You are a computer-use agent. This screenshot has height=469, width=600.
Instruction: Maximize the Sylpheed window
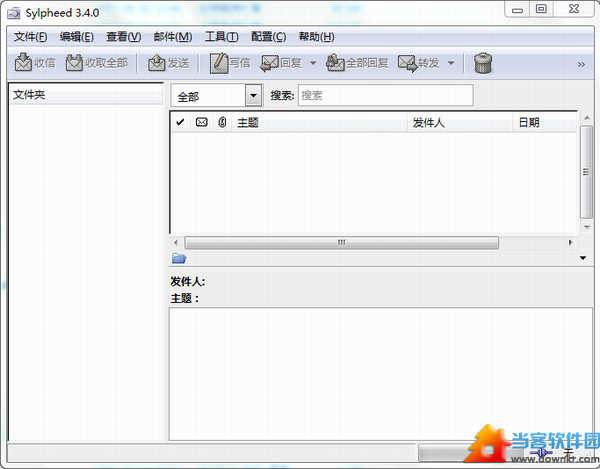[541, 8]
